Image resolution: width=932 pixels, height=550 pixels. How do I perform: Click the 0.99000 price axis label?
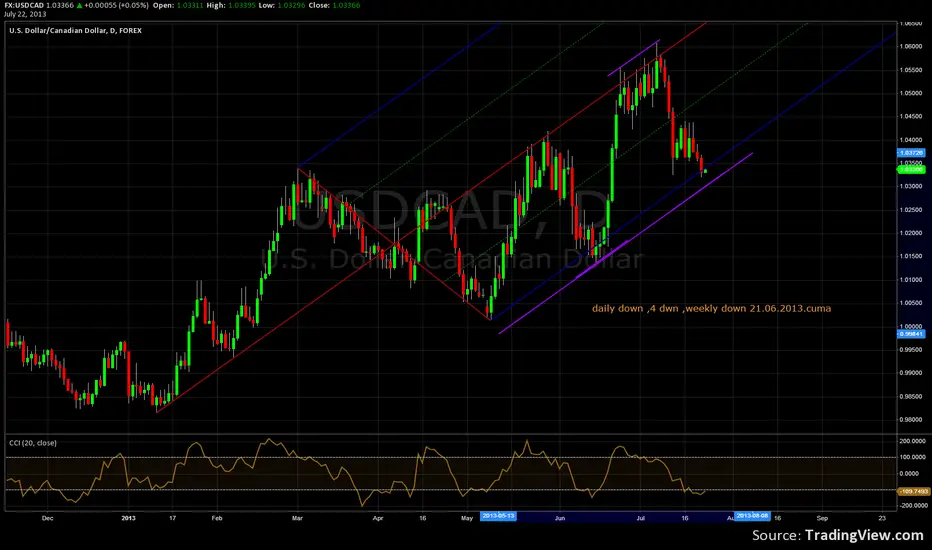(x=911, y=373)
